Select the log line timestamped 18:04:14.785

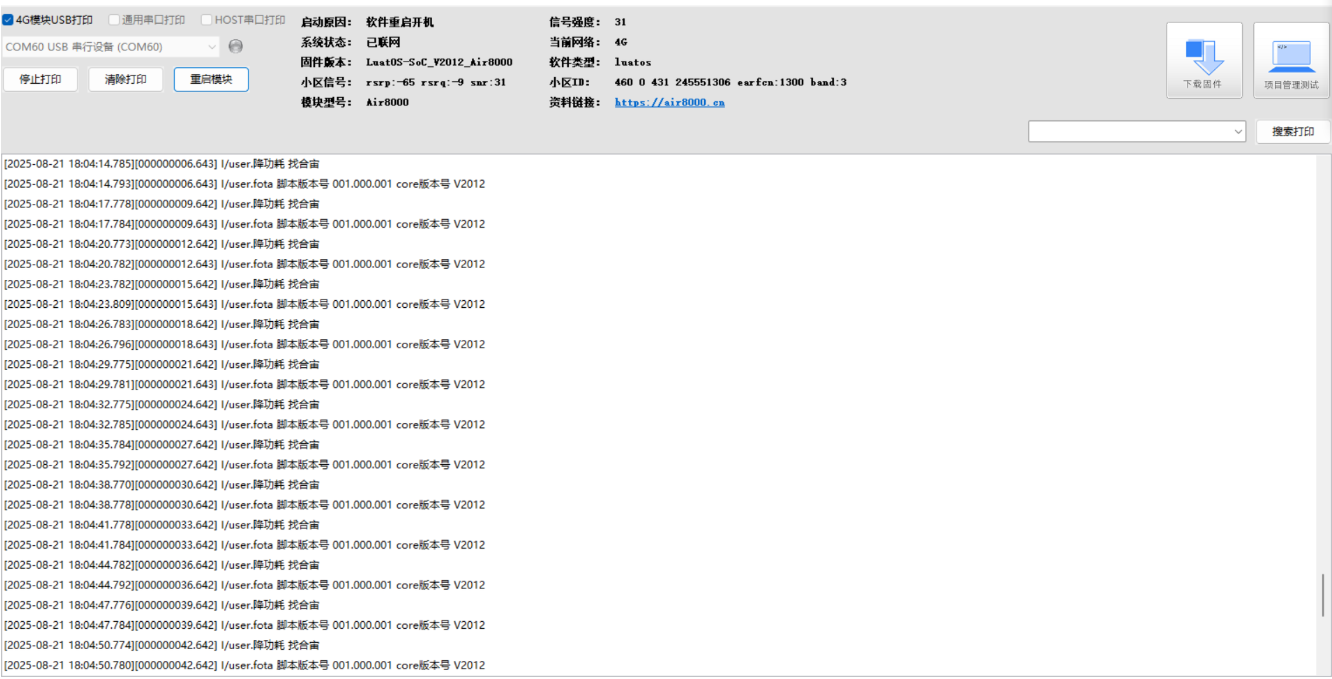pos(162,164)
